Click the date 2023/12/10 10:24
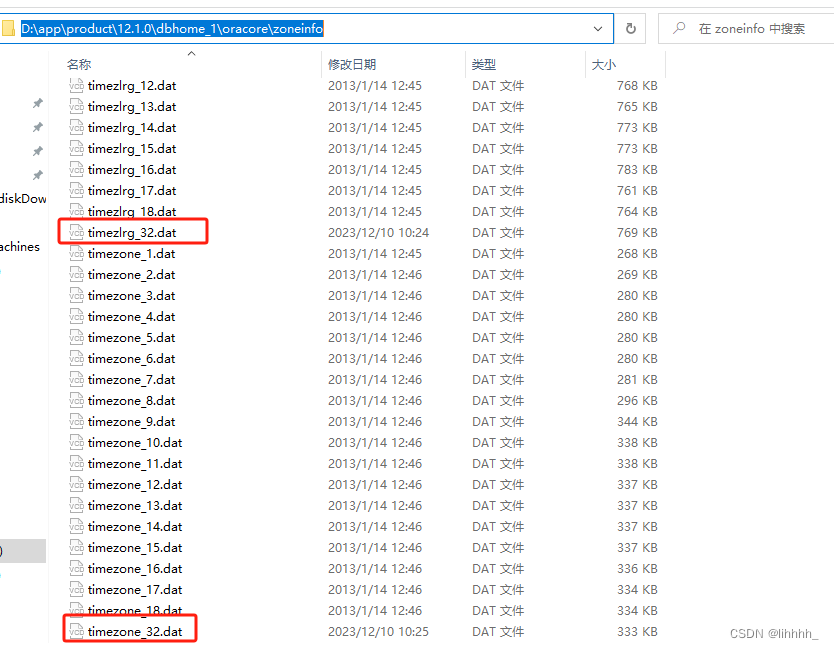The width and height of the screenshot is (834, 649). (x=378, y=232)
